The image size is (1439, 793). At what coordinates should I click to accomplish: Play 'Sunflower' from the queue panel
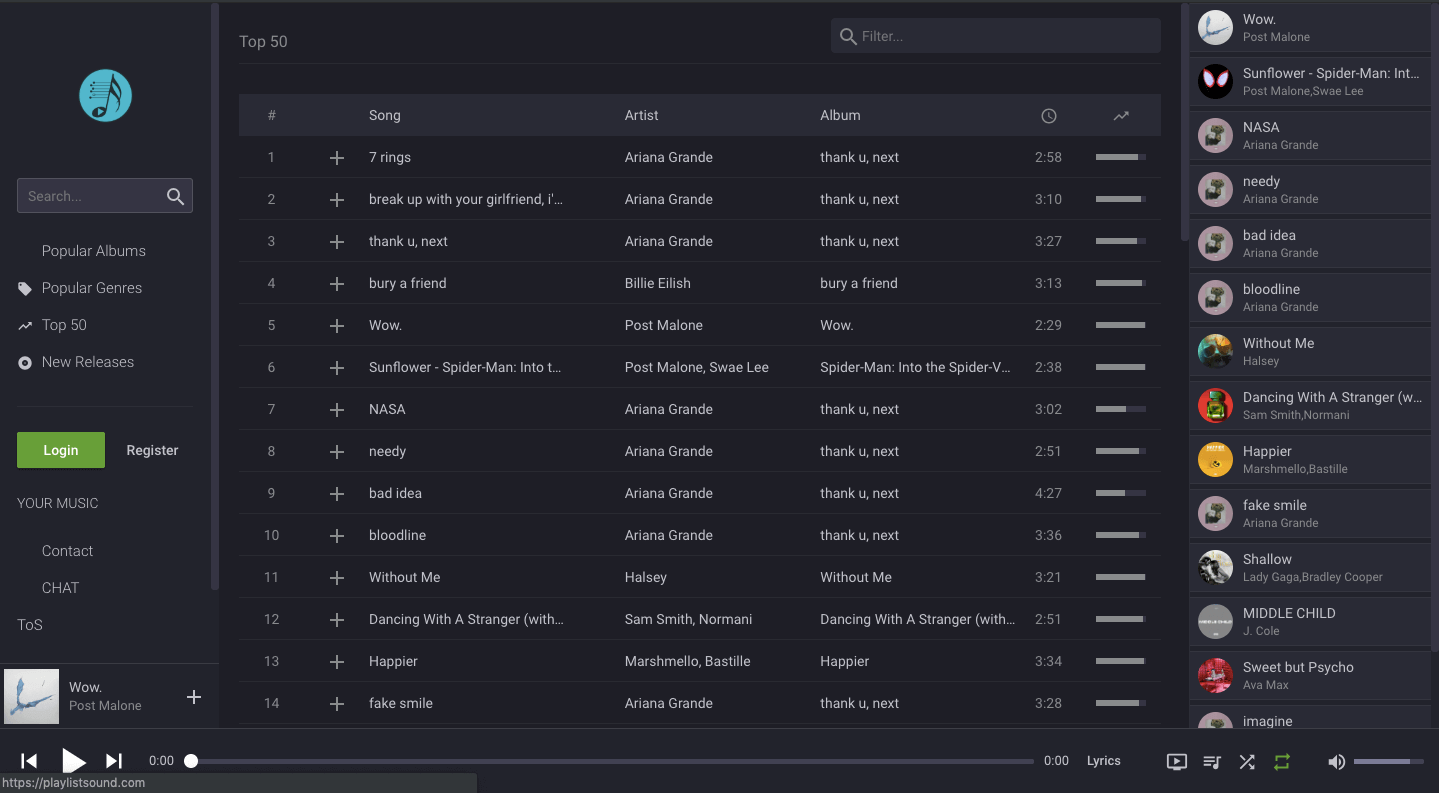tap(1310, 81)
